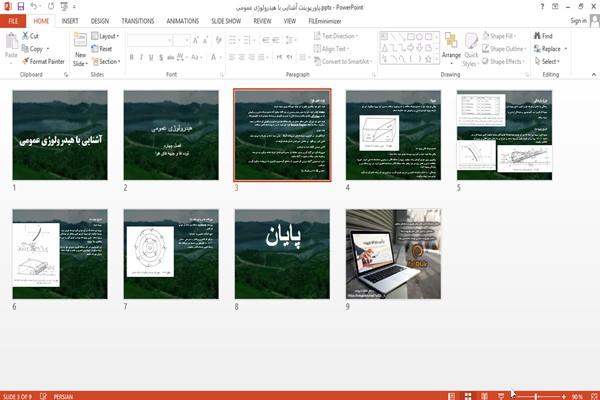Select slide 8 thumbnail
The height and width of the screenshot is (400, 600).
pos(282,254)
